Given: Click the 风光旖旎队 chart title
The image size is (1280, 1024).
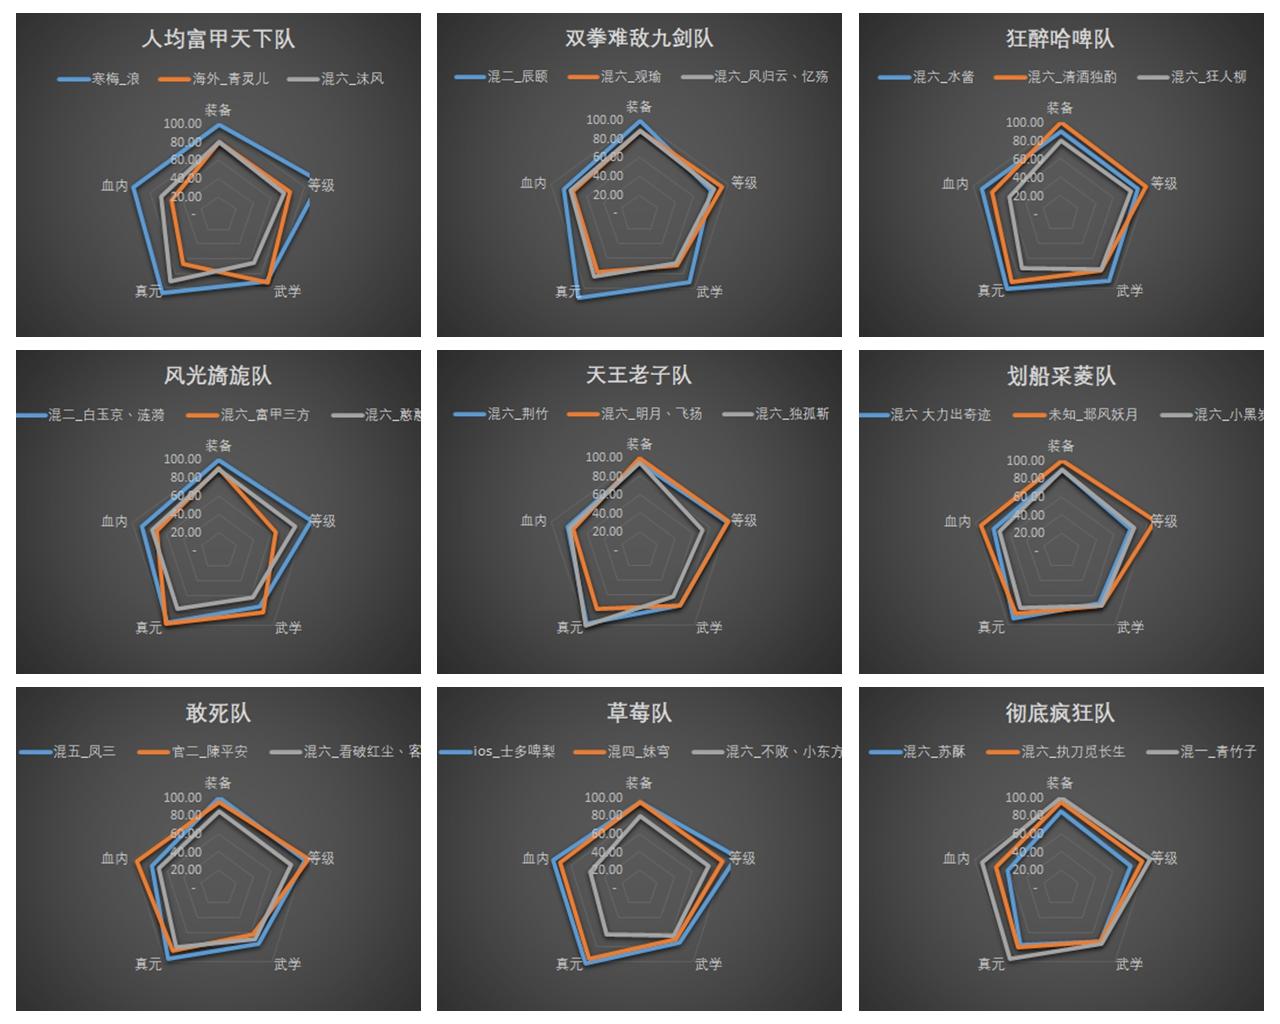Looking at the screenshot, I should tap(218, 376).
